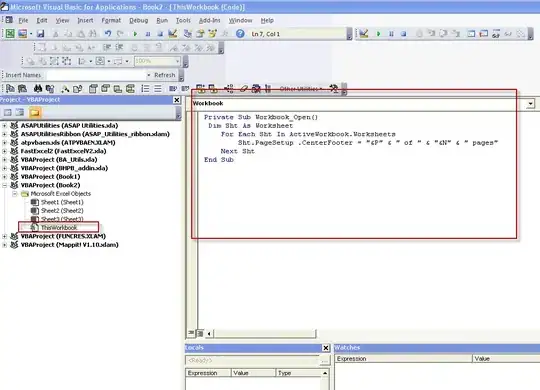Click the View Code icon in Project panel
This screenshot has width=540, height=390.
pyautogui.click(x=7, y=112)
